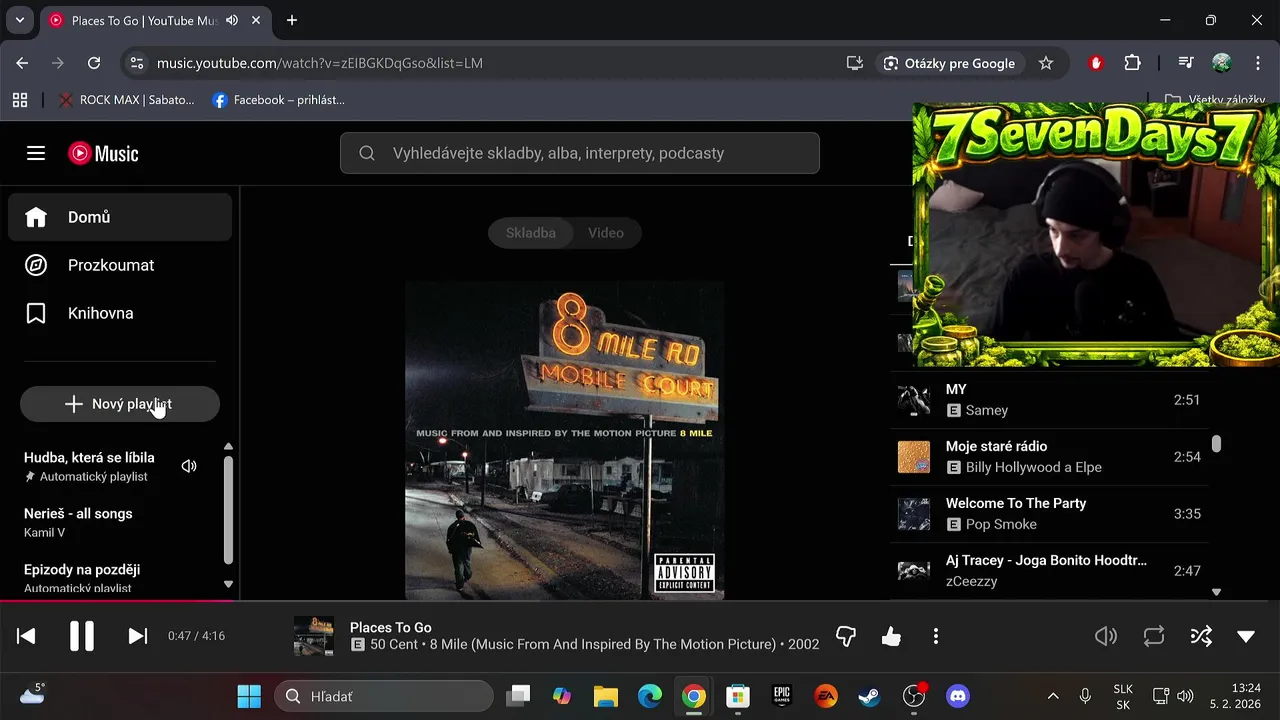The height and width of the screenshot is (720, 1280).
Task: Create a new playlist with Nový playlist
Action: coord(120,404)
